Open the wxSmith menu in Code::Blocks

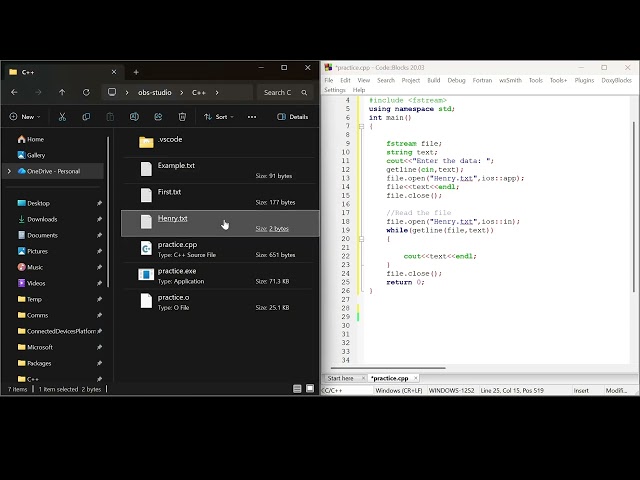510,80
